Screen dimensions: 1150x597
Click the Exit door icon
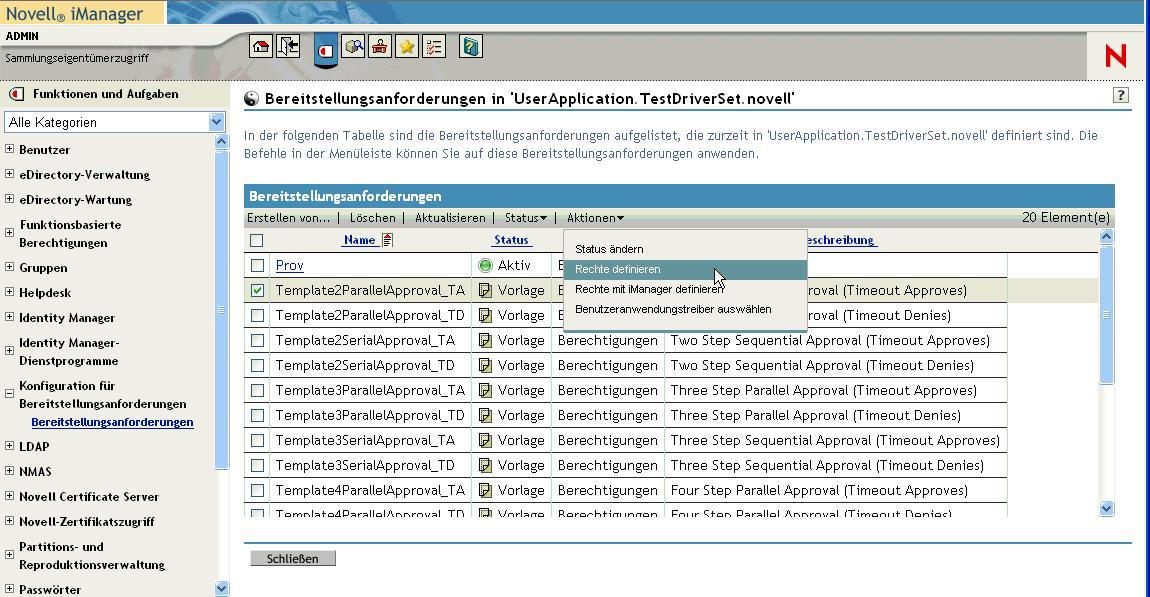pos(289,46)
